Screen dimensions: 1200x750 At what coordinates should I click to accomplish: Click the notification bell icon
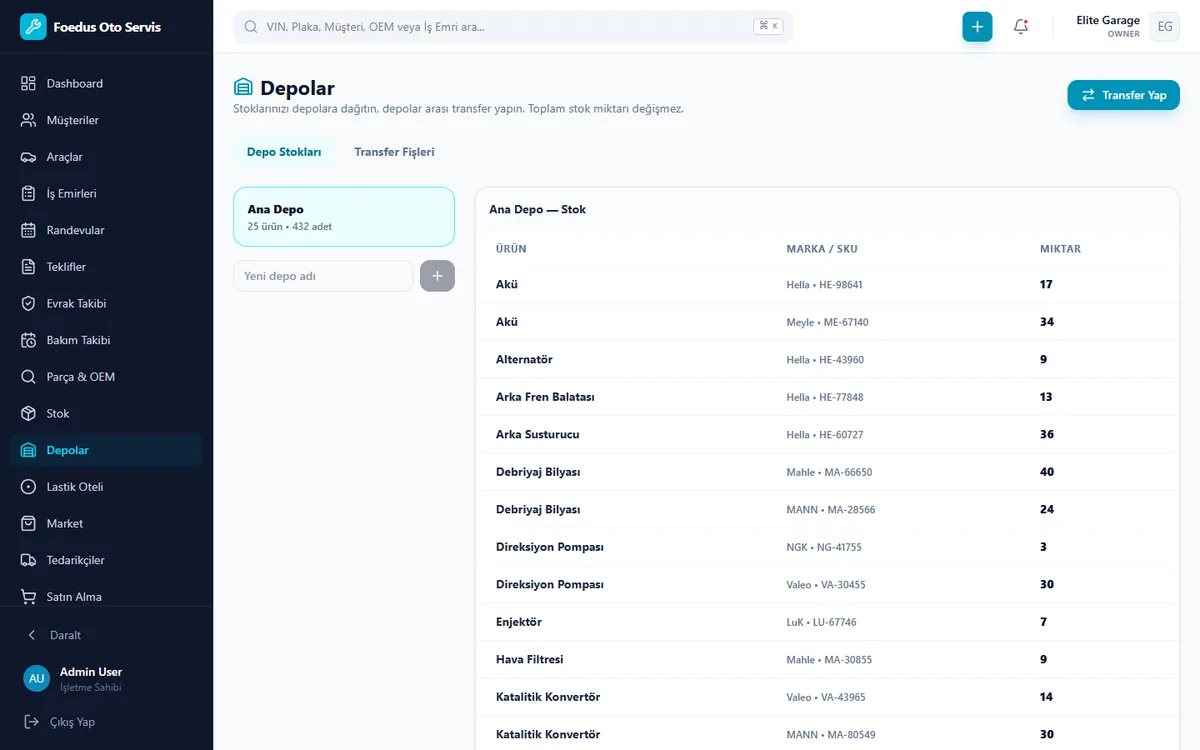tap(1021, 27)
